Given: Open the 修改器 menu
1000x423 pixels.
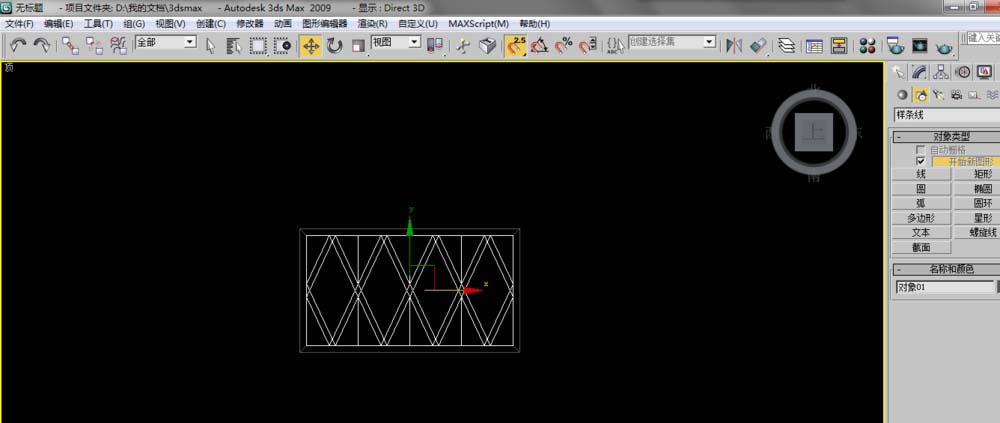Looking at the screenshot, I should coord(249,24).
